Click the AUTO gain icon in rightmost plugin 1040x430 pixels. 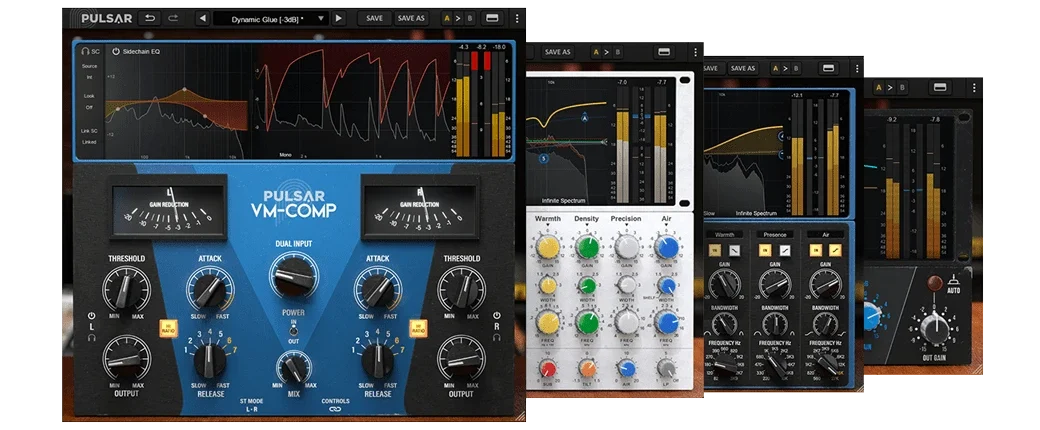[952, 284]
